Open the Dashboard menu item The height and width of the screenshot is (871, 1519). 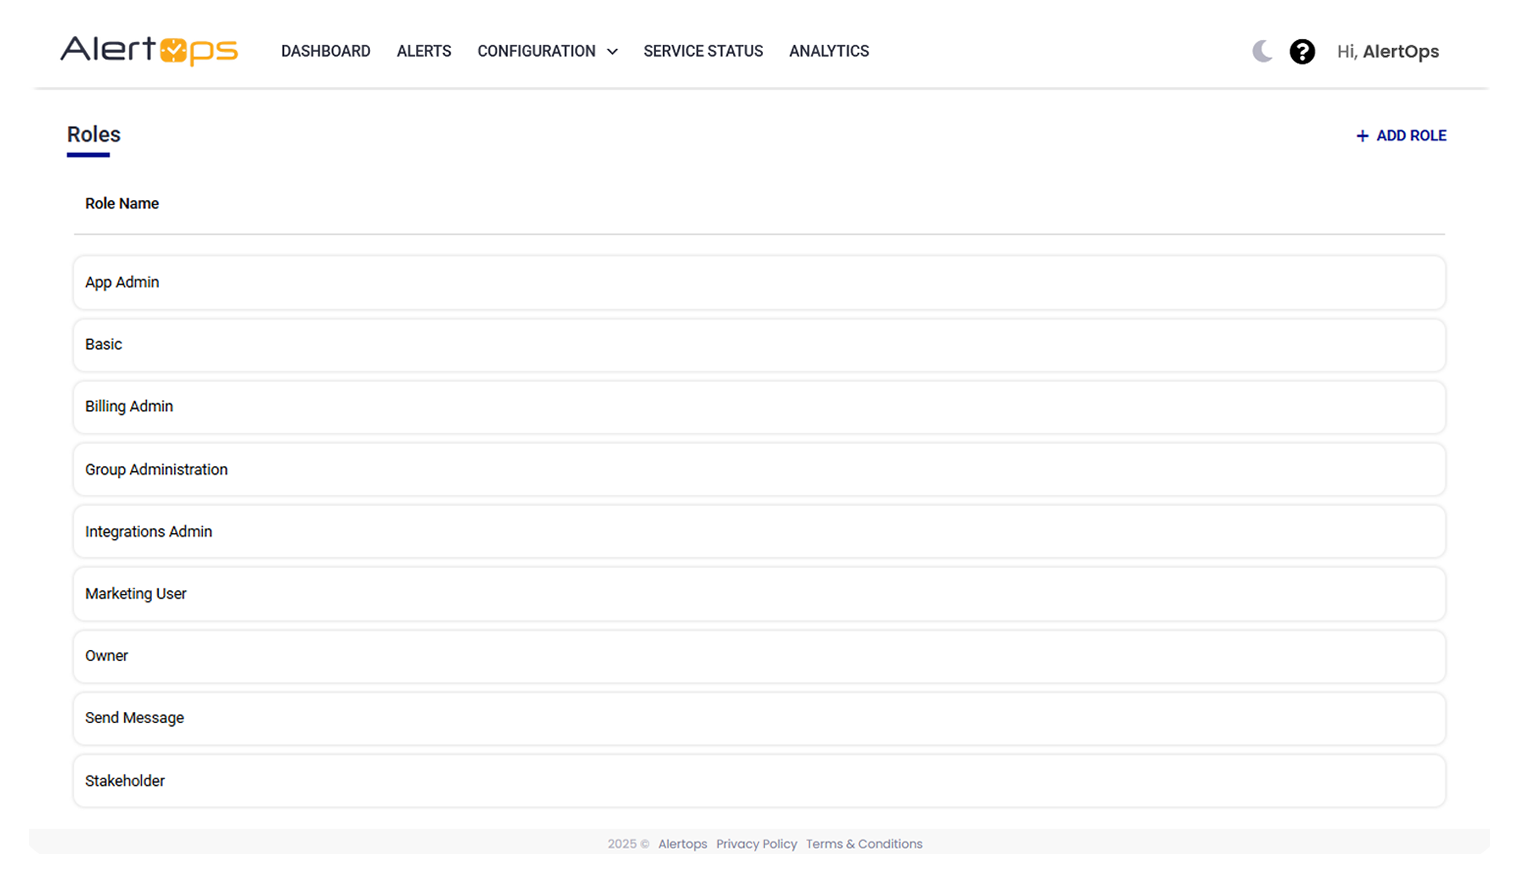(325, 51)
